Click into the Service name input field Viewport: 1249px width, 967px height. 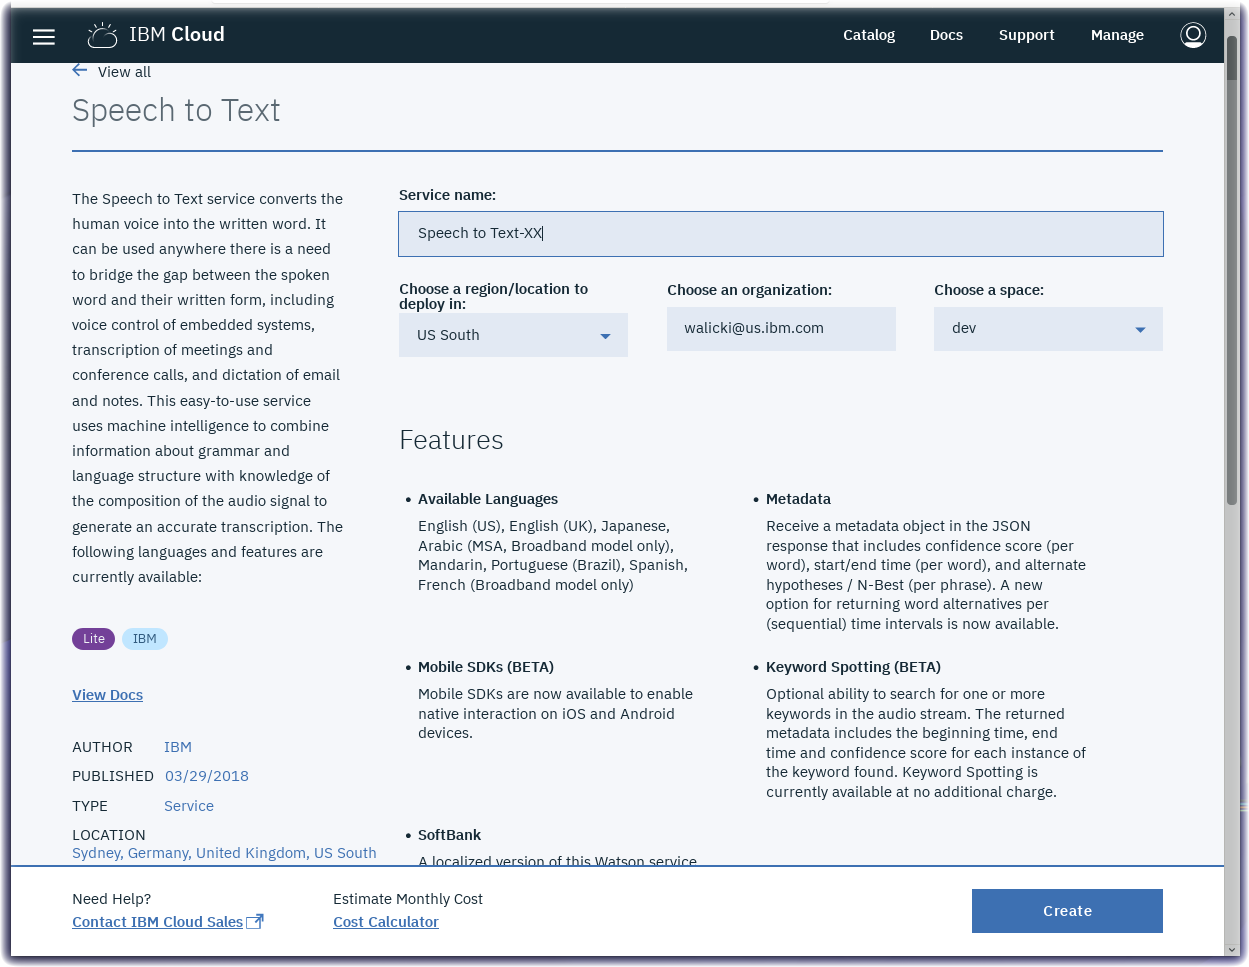coord(781,234)
